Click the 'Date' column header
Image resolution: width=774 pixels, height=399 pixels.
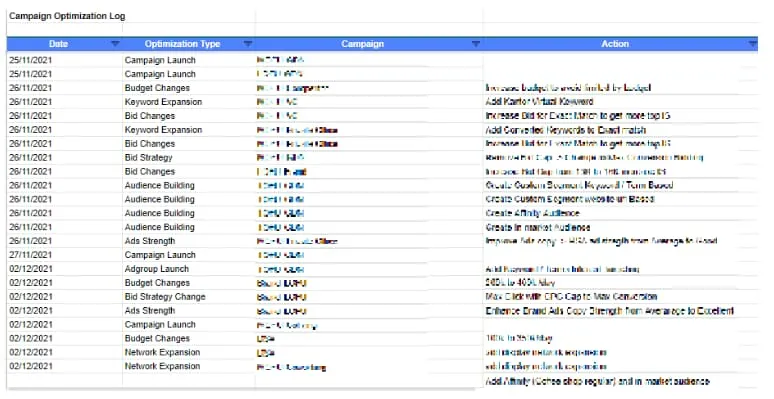pyautogui.click(x=58, y=44)
